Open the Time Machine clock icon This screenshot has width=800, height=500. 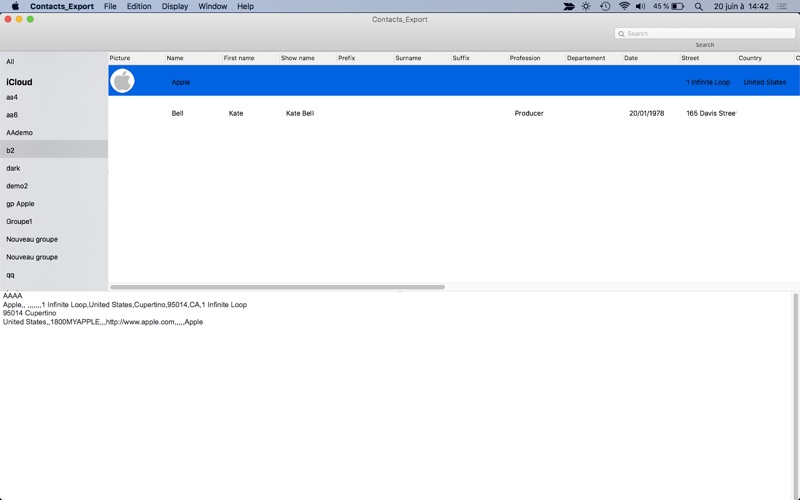click(605, 6)
